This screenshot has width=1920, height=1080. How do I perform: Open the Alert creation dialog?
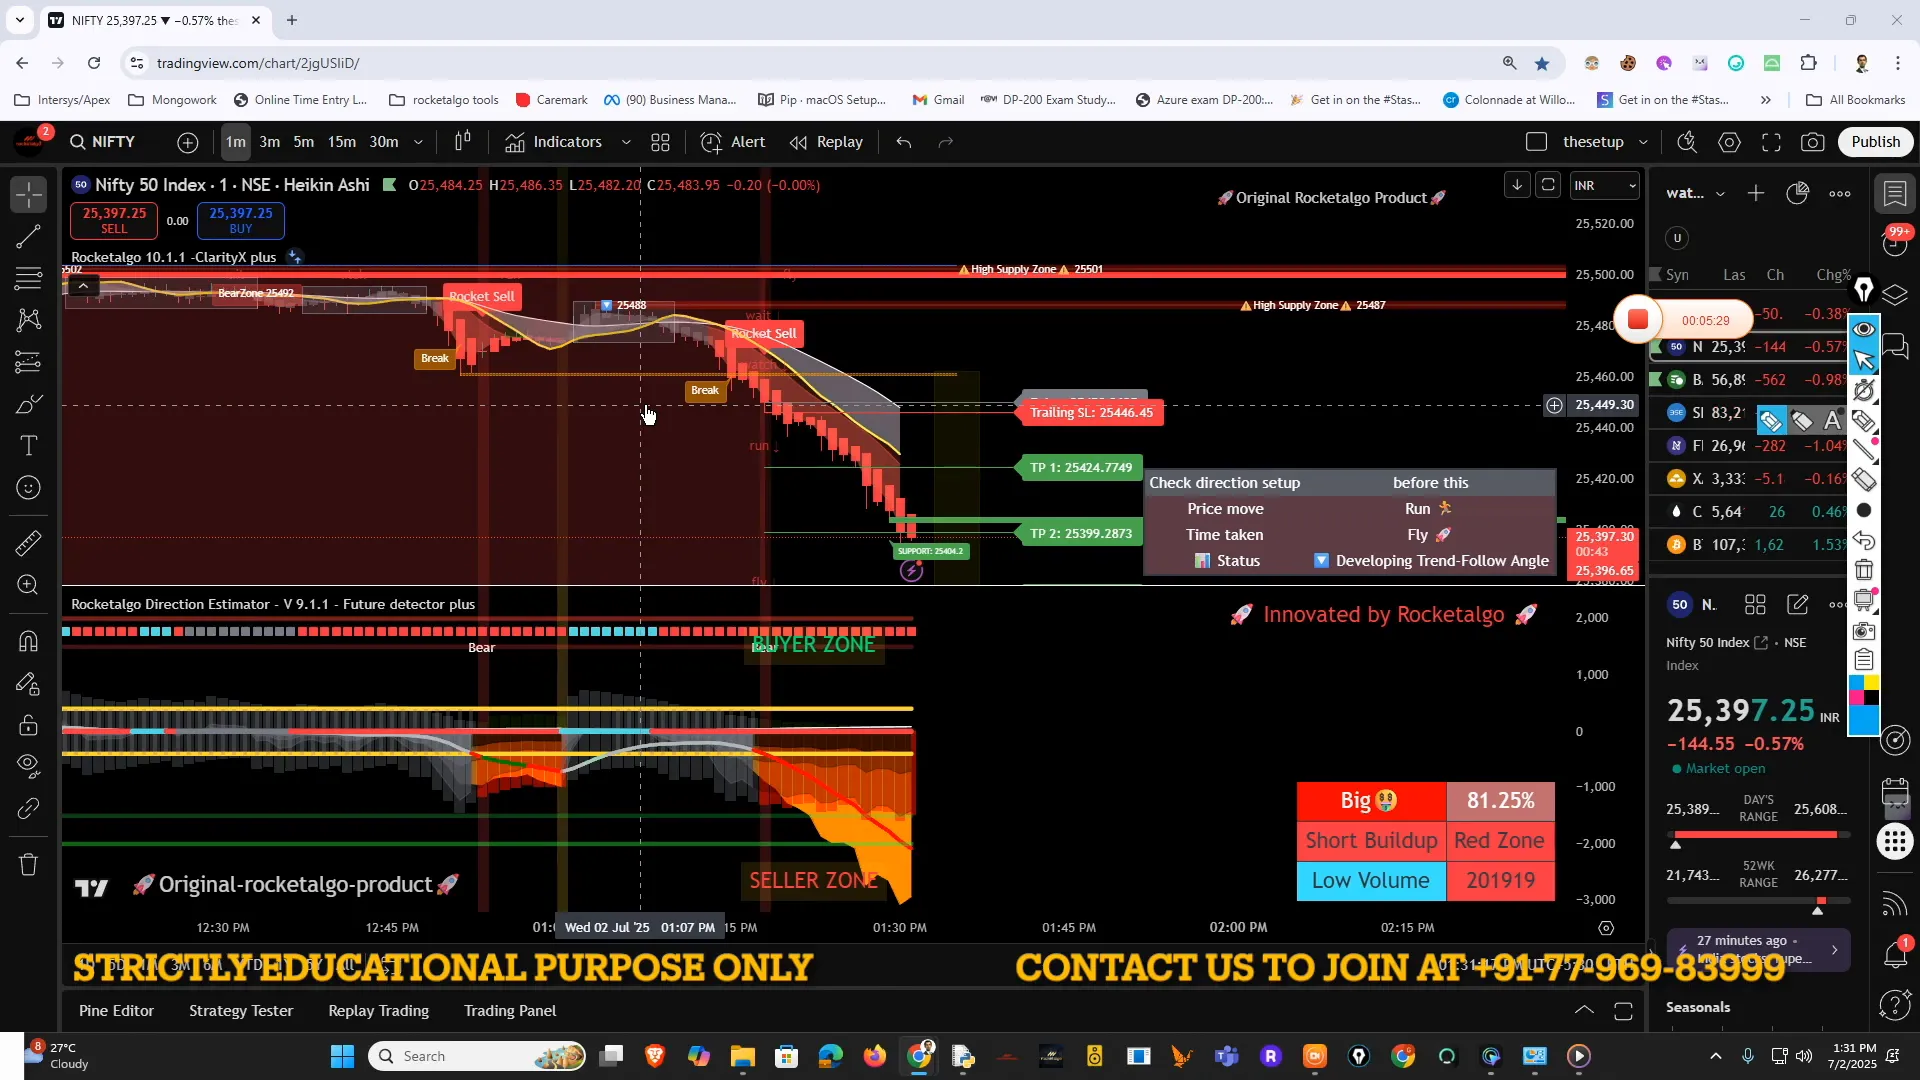(733, 142)
